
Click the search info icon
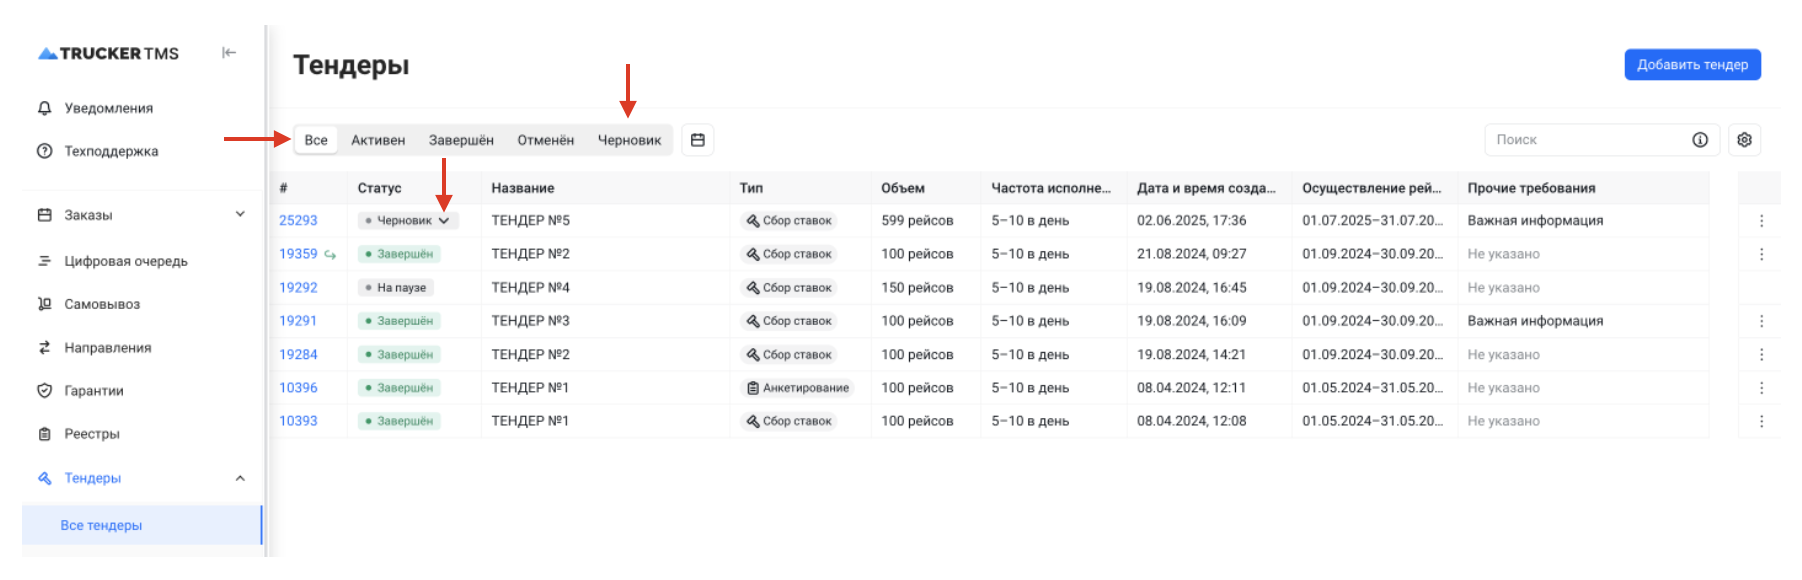pyautogui.click(x=1700, y=140)
